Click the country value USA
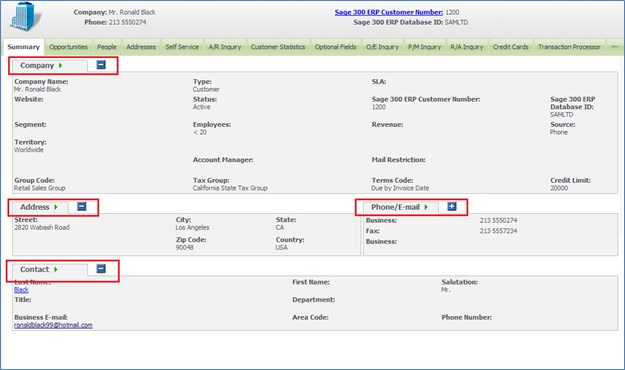625x370 pixels. click(281, 248)
